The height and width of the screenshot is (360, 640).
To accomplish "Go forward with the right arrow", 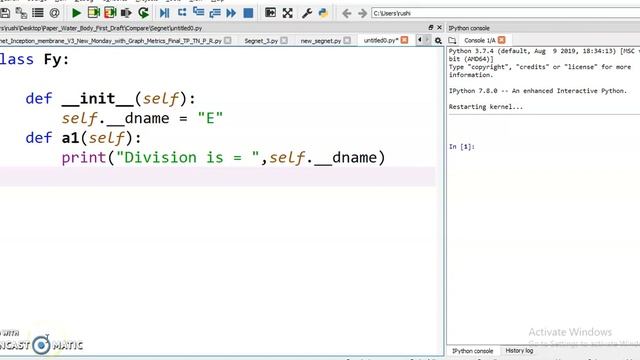I will (x=362, y=13).
